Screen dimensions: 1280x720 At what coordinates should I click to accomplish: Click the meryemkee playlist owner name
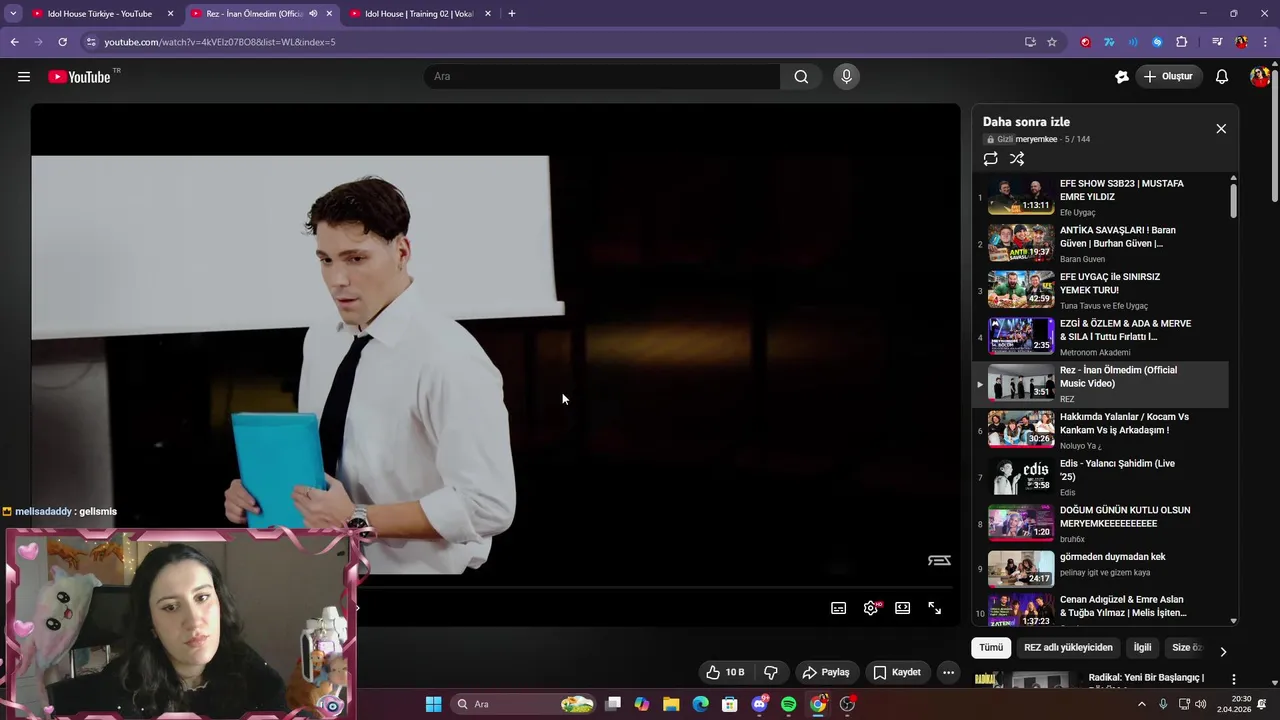1036,140
